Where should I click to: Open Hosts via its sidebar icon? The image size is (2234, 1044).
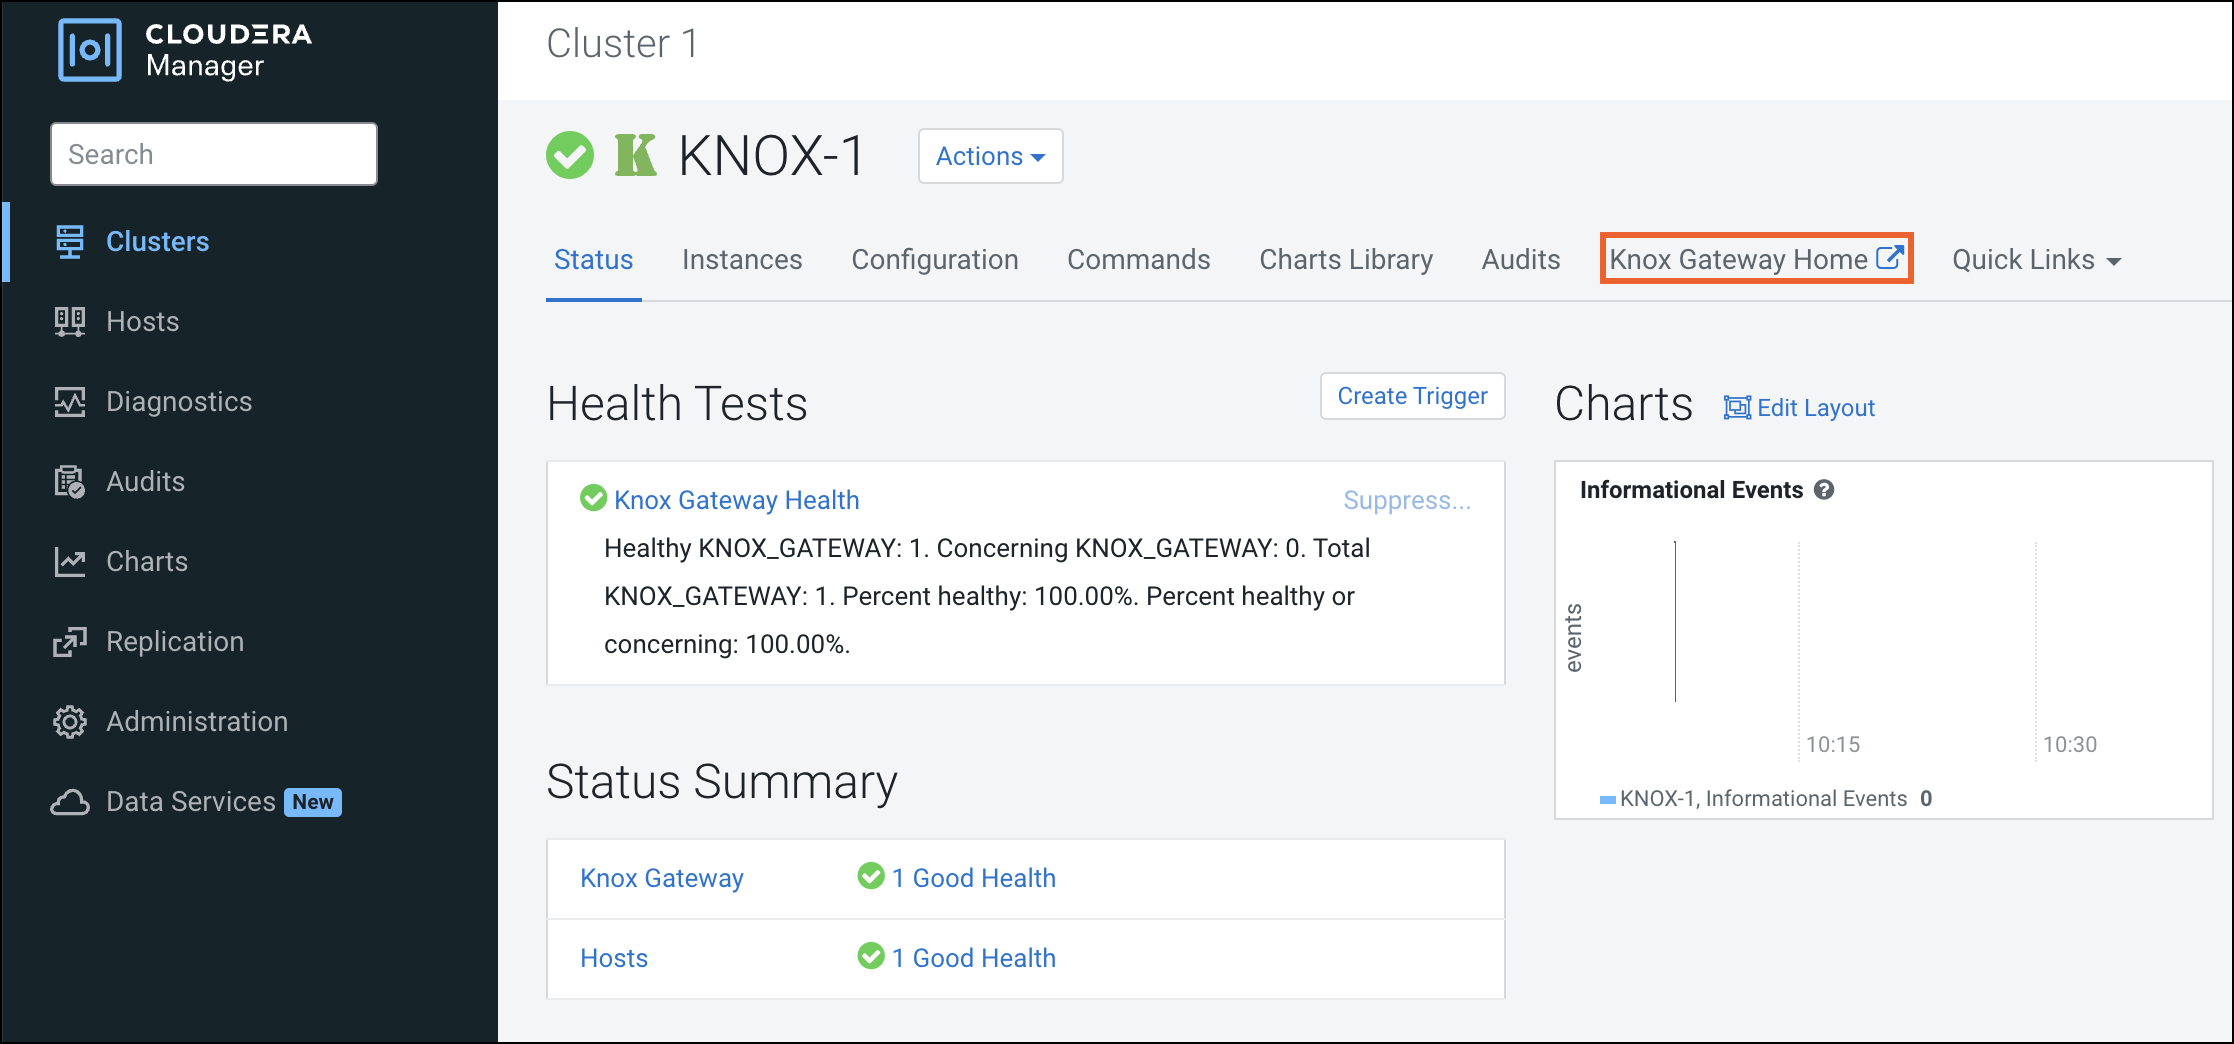coord(70,321)
